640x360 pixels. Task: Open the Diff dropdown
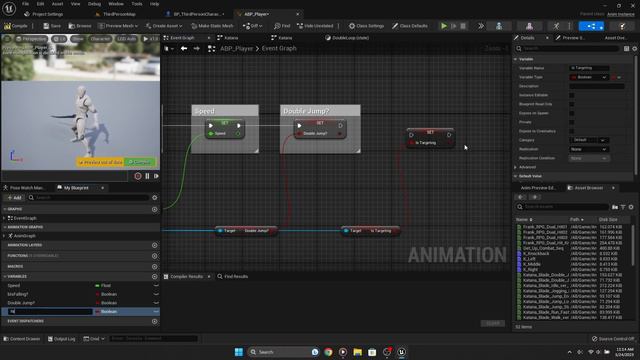[x=253, y=26]
